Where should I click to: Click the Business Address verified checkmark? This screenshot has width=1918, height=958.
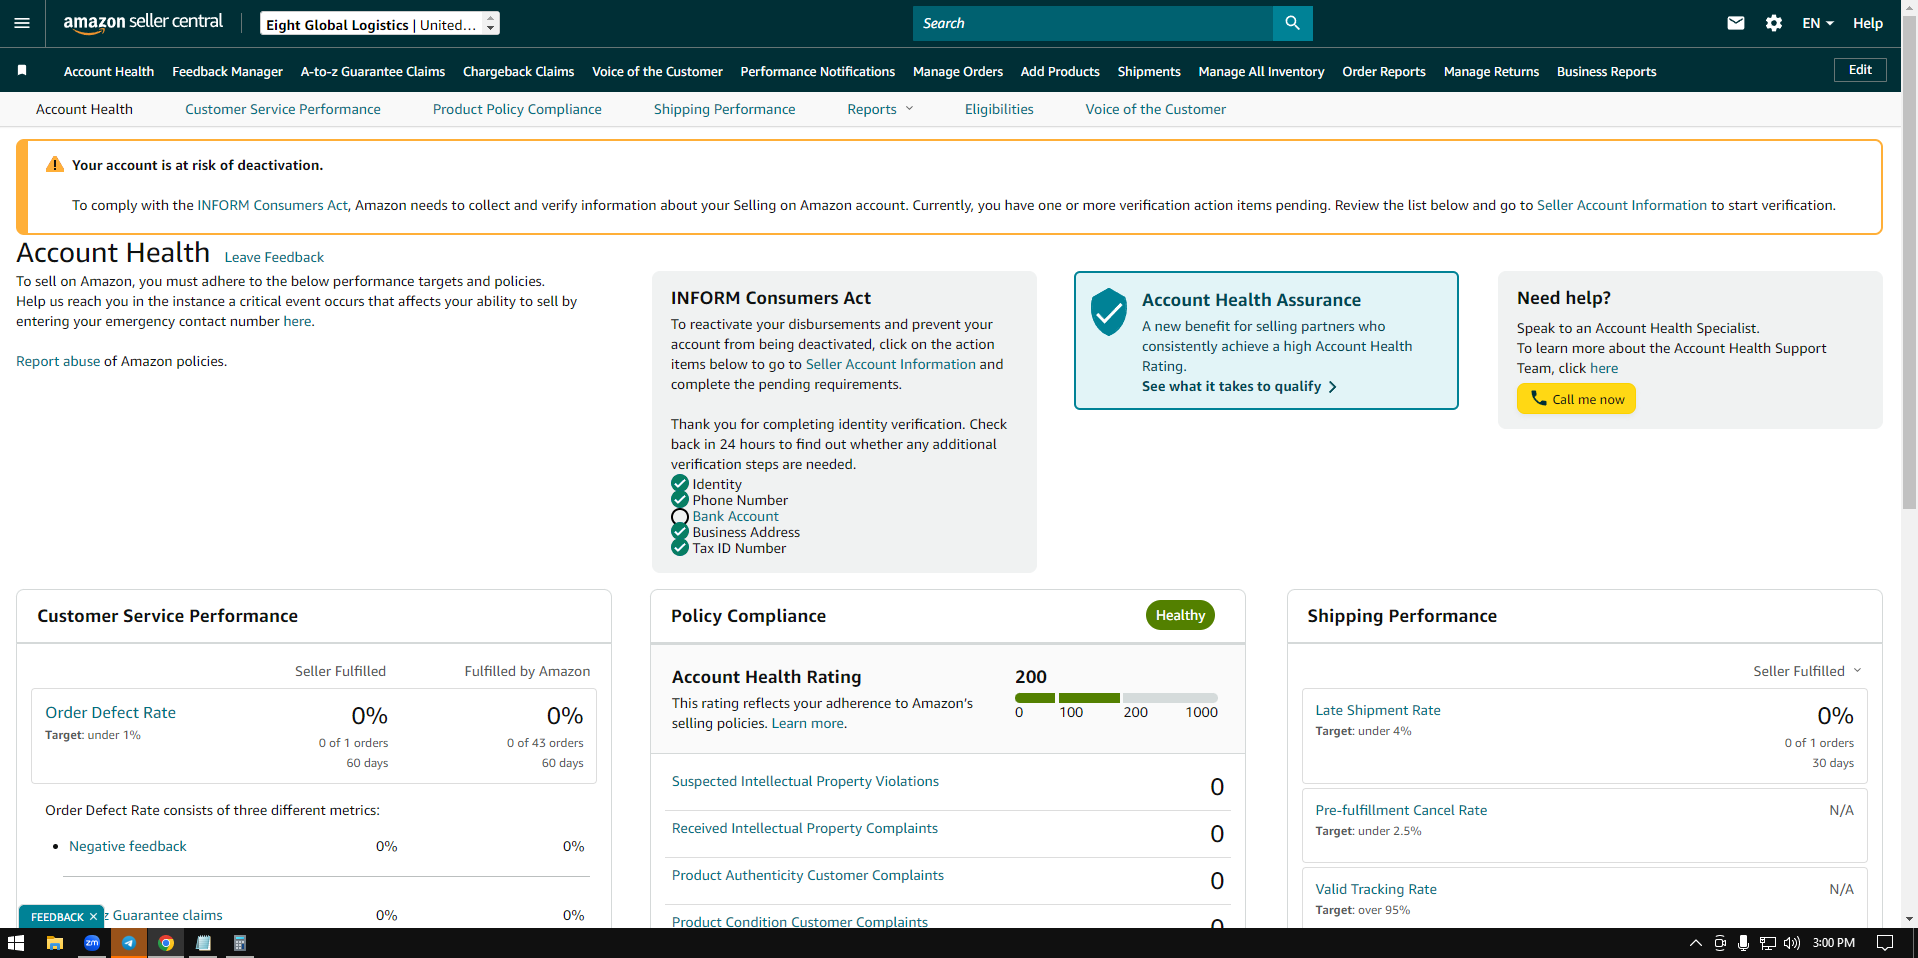click(680, 532)
